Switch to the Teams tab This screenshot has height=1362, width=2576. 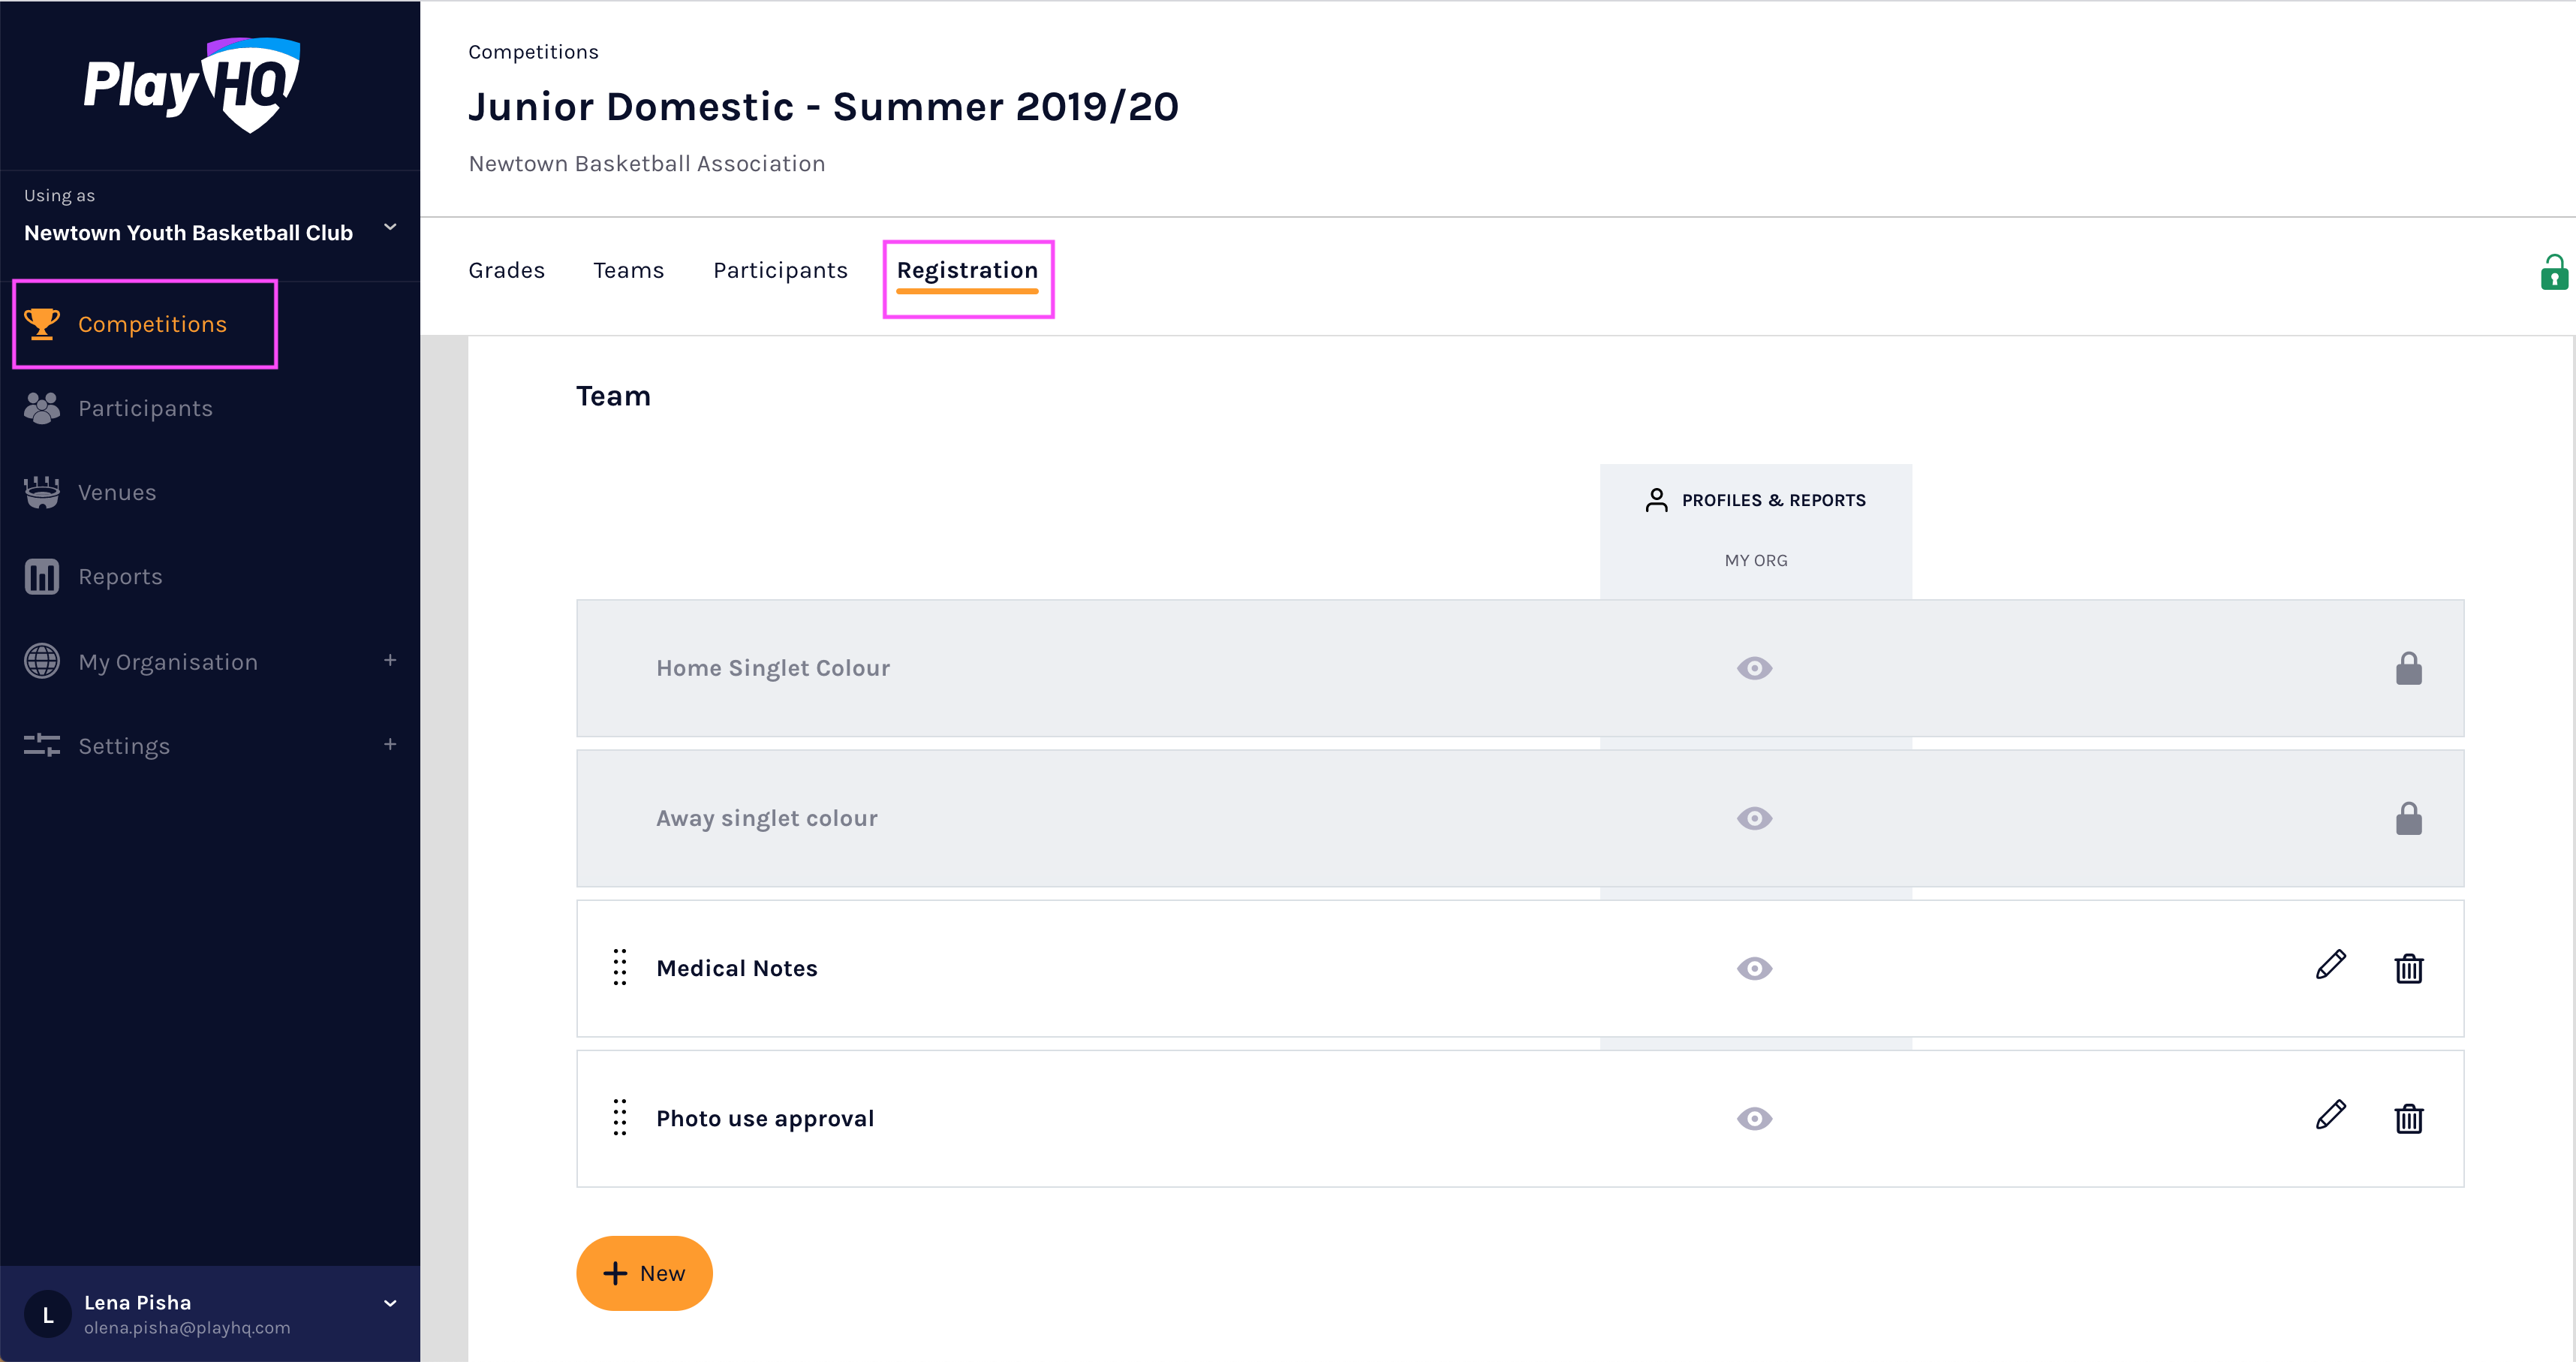(x=628, y=270)
